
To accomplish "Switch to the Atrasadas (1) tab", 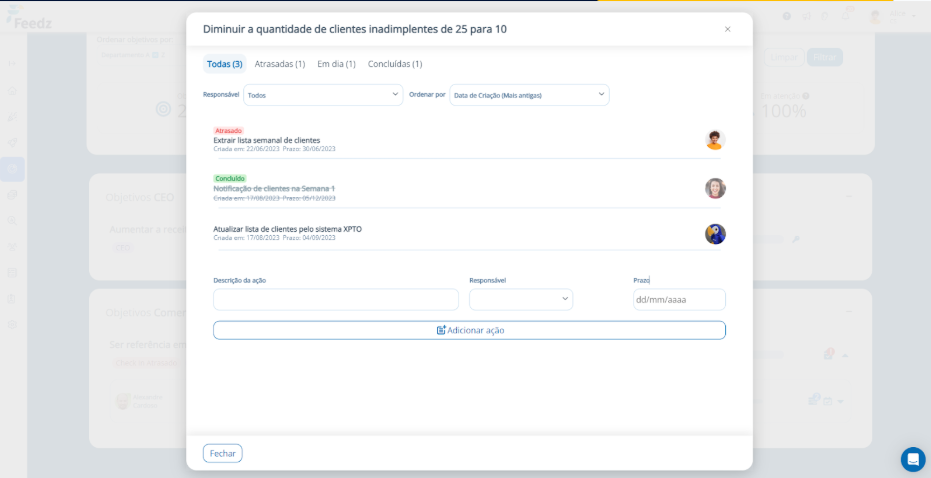I will pos(280,64).
